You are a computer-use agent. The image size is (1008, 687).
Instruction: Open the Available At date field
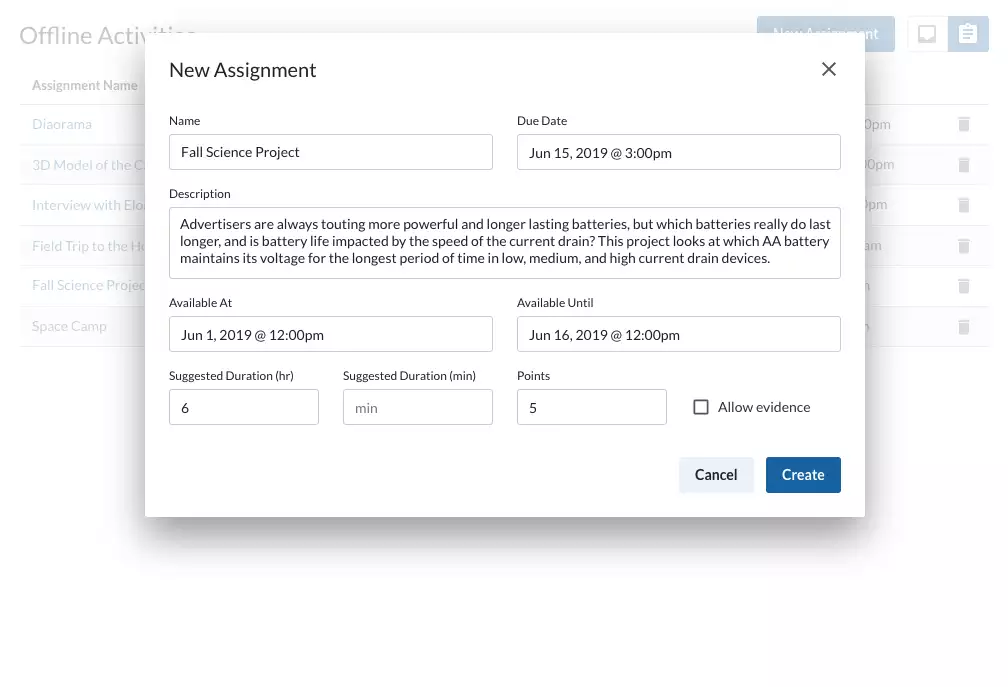click(x=330, y=334)
